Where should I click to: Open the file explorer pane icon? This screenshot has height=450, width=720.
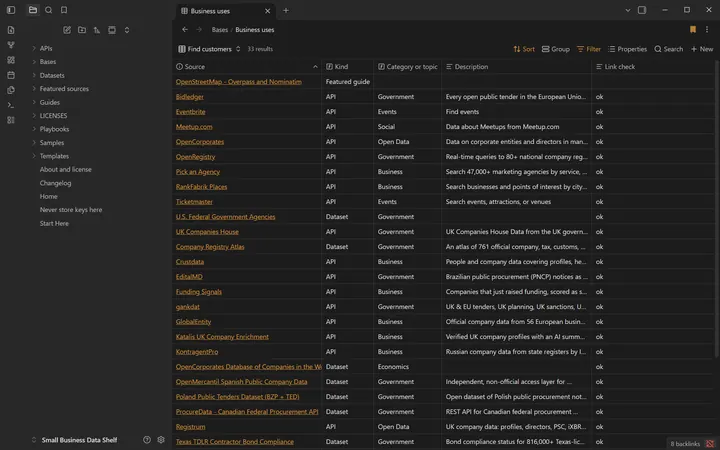33,10
